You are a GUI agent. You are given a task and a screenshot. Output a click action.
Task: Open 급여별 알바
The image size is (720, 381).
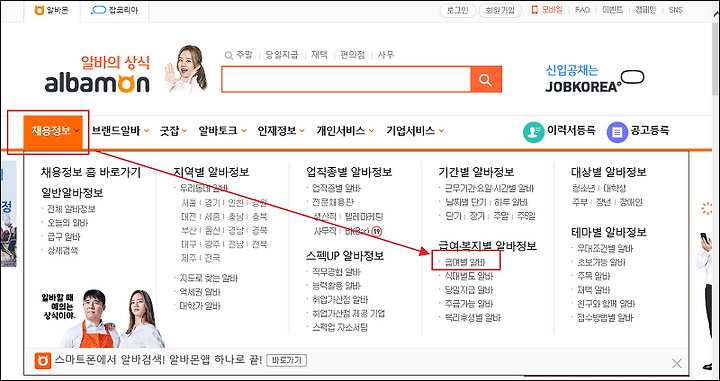[465, 263]
